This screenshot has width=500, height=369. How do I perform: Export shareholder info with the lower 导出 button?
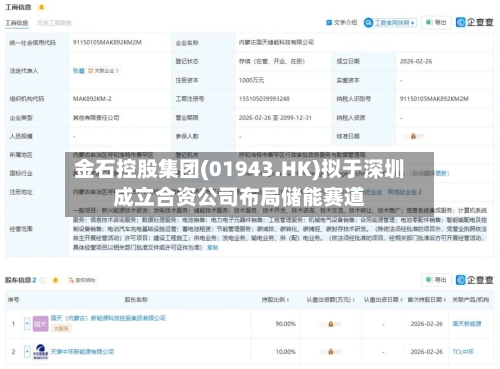tap(436, 280)
